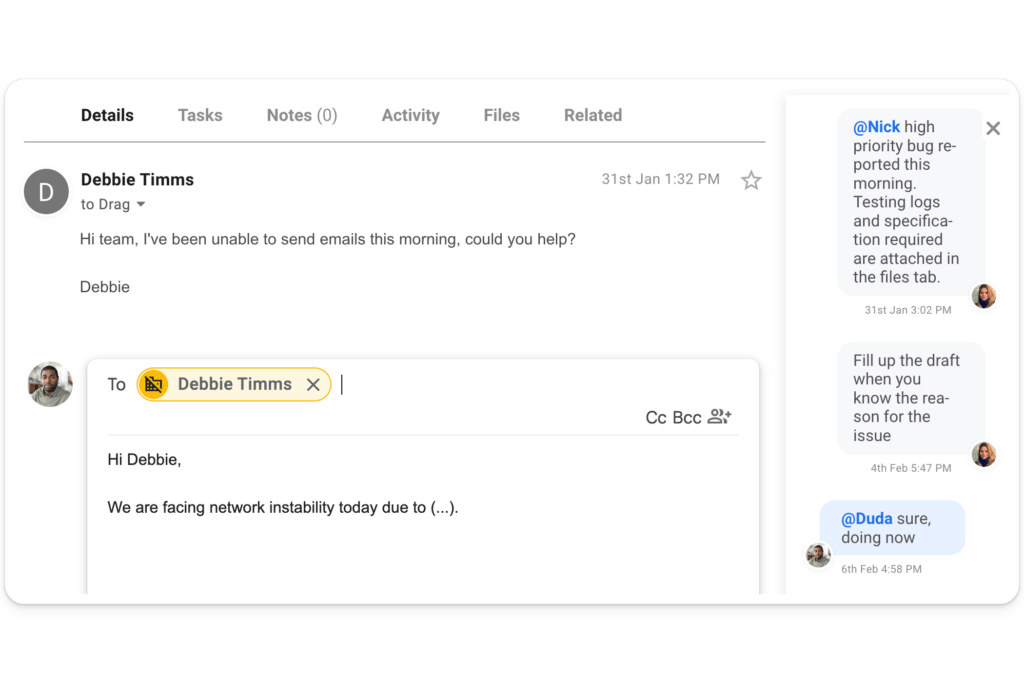
Task: Click the composer sender avatar thumbnail
Action: tap(49, 383)
